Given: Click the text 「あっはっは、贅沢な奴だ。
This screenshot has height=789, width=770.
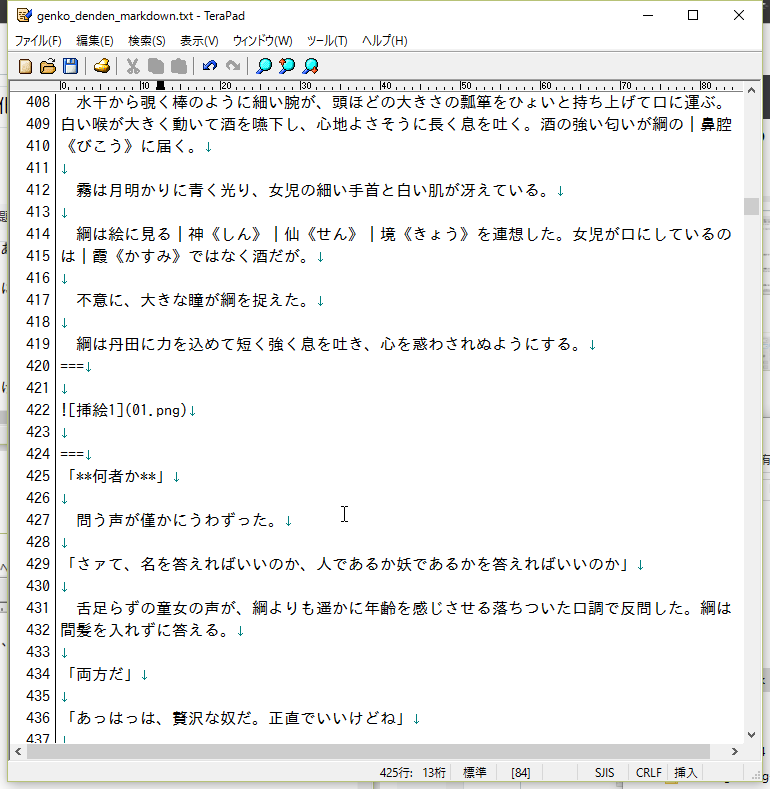Looking at the screenshot, I should click(164, 718).
